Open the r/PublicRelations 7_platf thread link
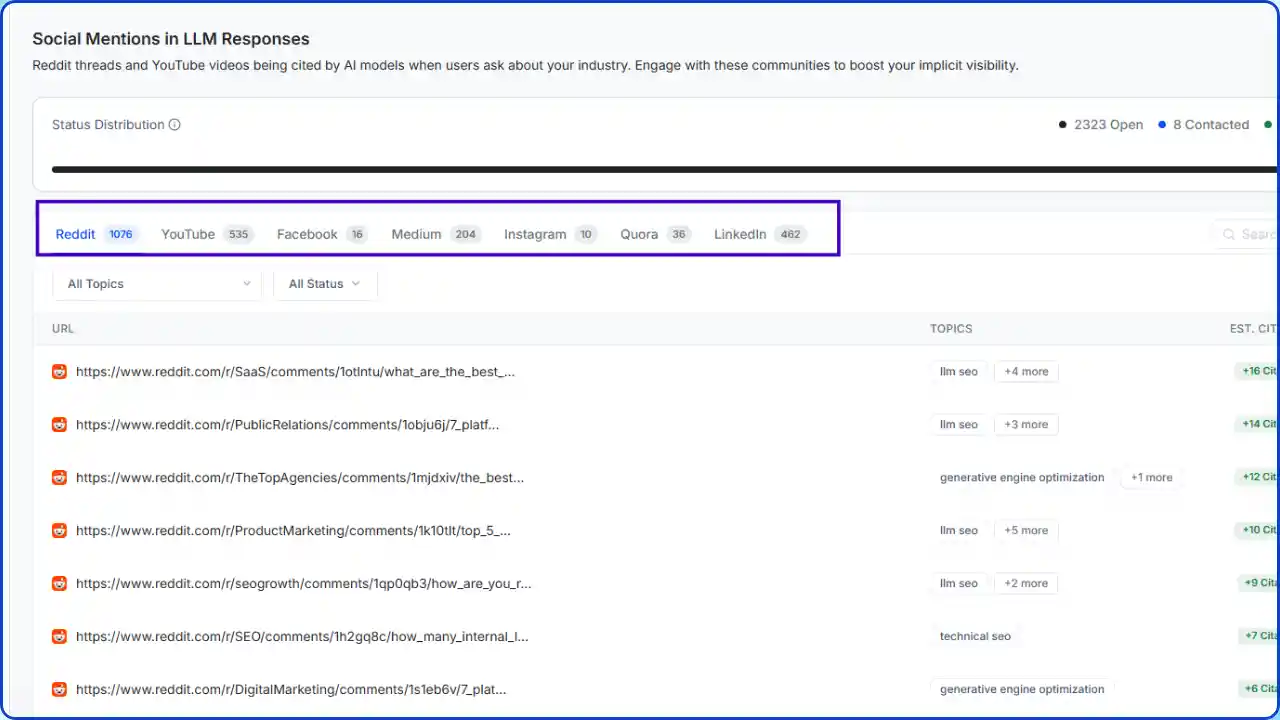The width and height of the screenshot is (1280, 720). click(x=287, y=424)
